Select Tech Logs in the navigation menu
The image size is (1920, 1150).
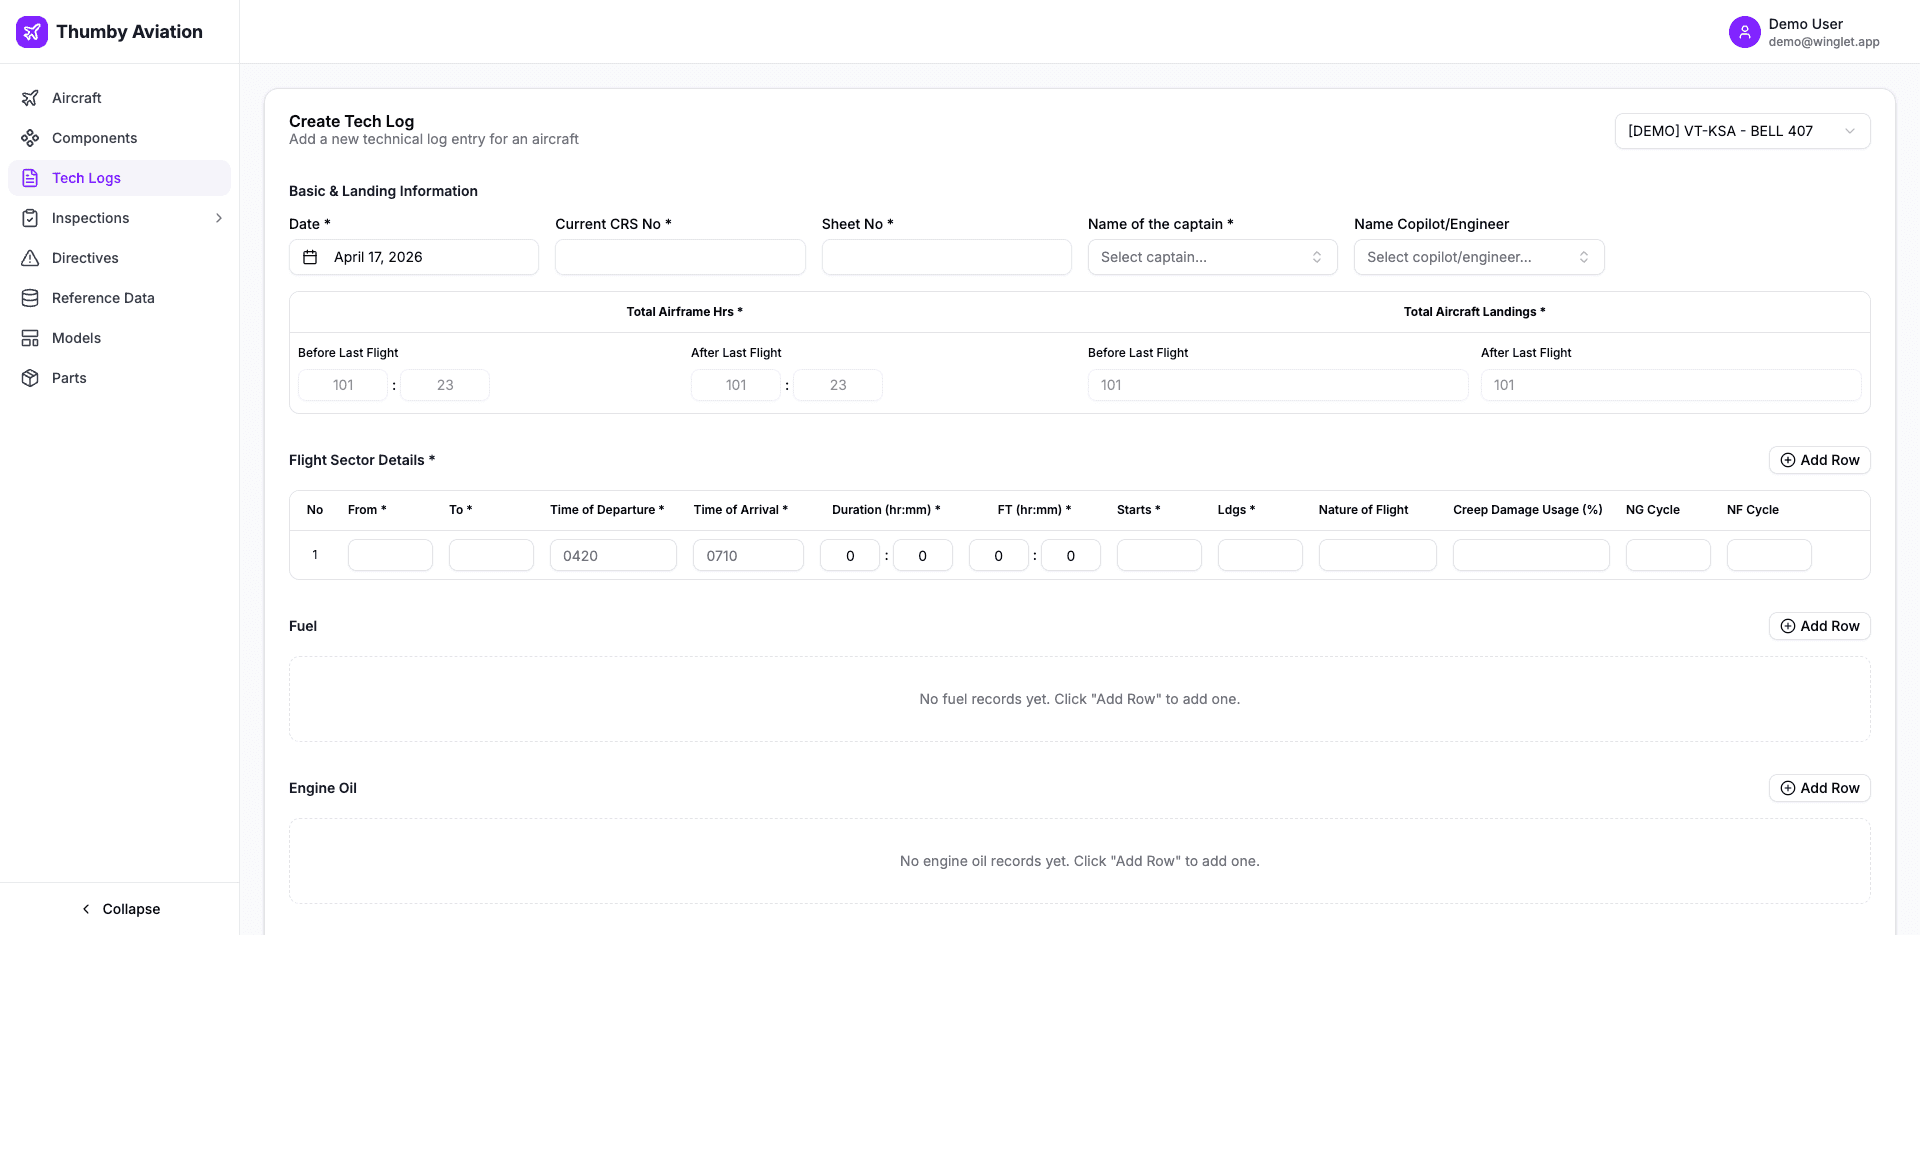tap(84, 178)
